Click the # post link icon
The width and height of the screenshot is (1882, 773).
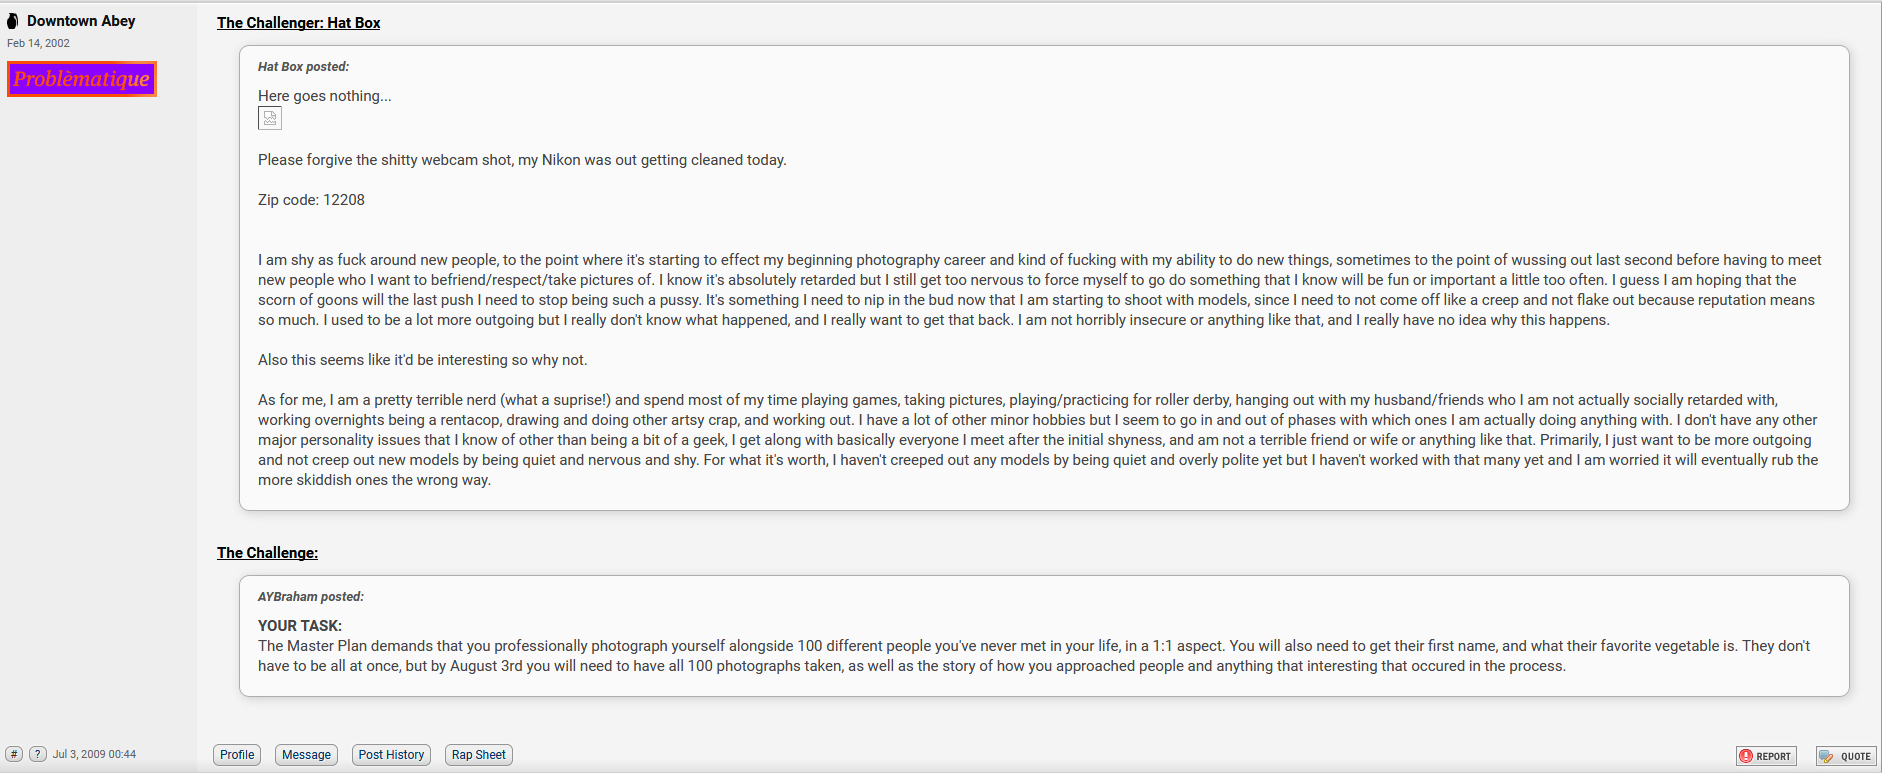click(14, 754)
